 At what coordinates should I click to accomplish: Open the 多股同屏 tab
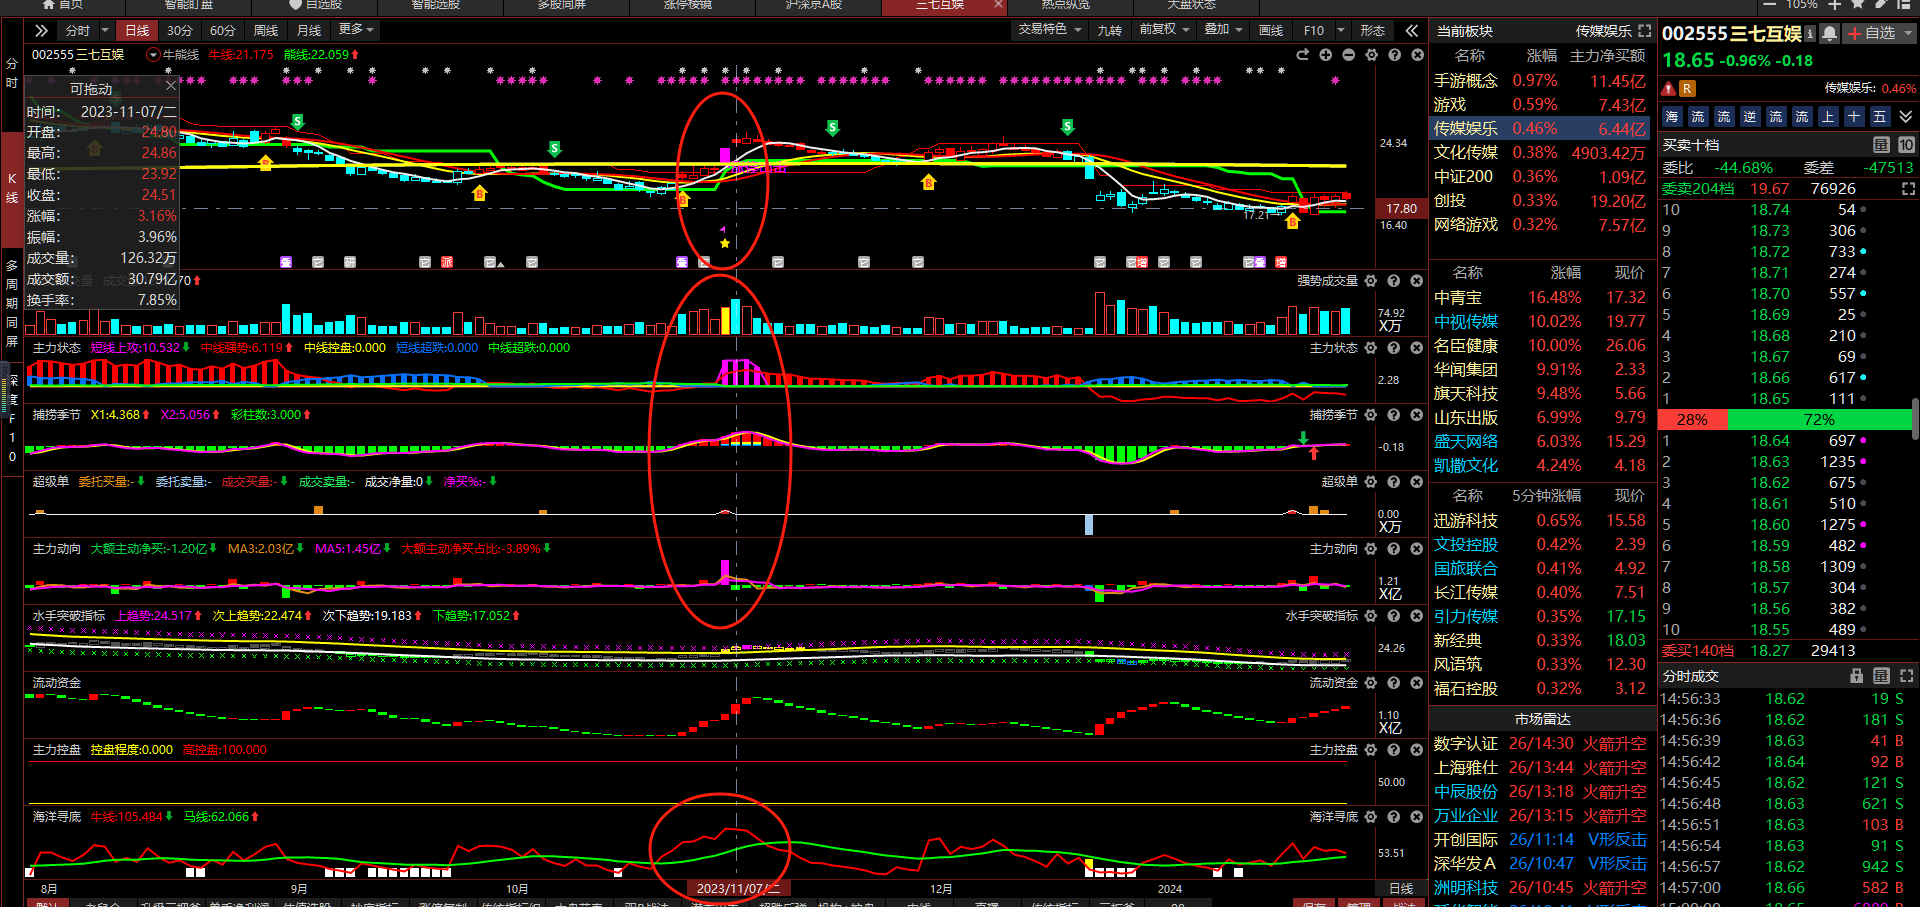[x=562, y=5]
